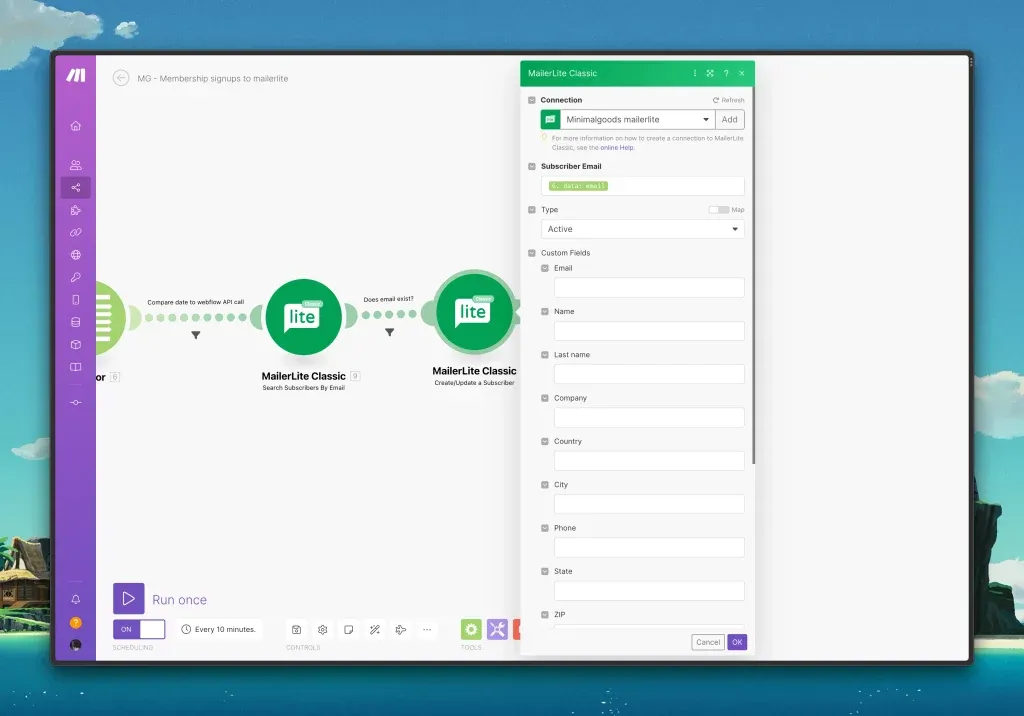Select the MailerLite Search Subscribers By Email module
Screen dimensions: 1024x716
tap(303, 317)
